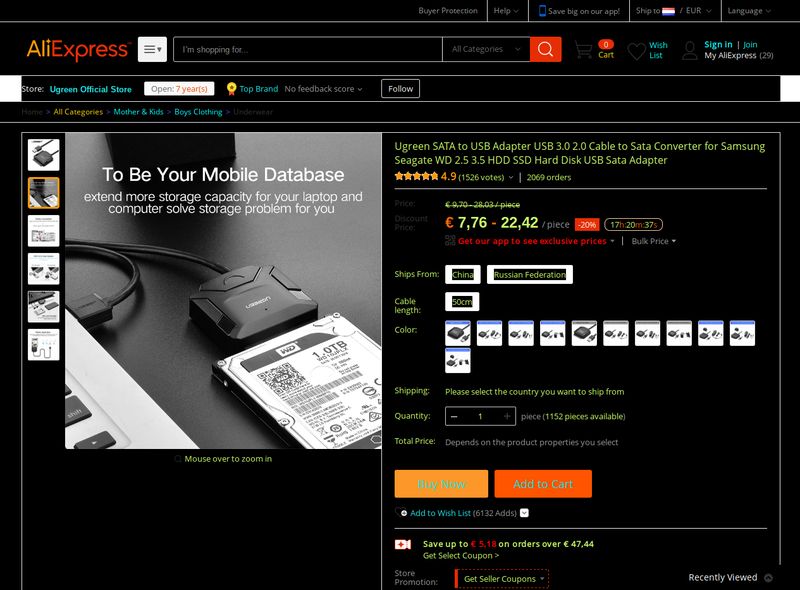Screen dimensions: 800x590
Task: Select the fifth product thumbnail
Action: (x=43, y=306)
